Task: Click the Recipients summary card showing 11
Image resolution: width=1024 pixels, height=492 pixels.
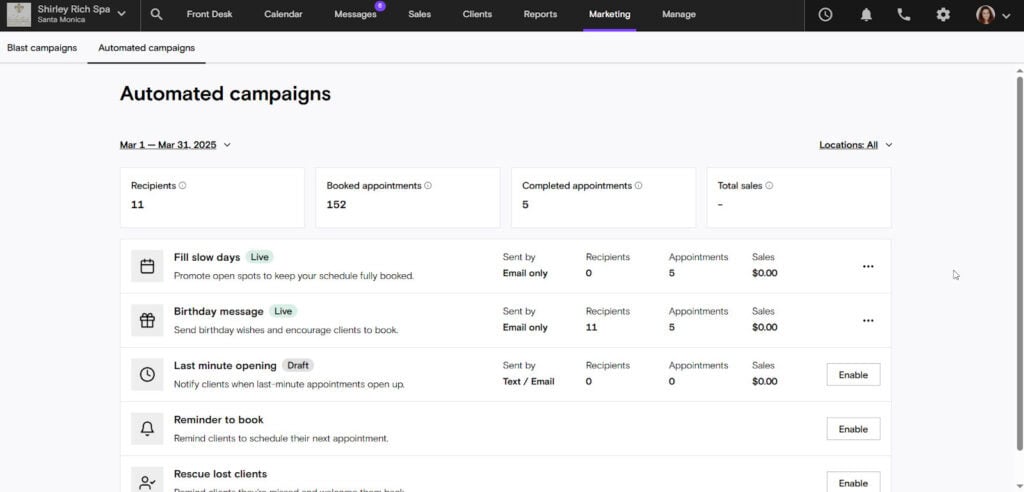Action: 212,197
